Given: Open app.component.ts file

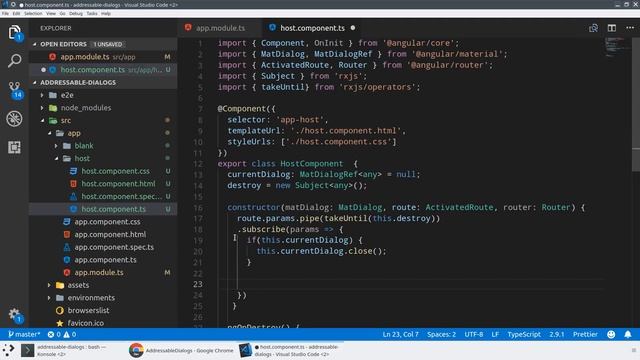Looking at the screenshot, I should [x=103, y=260].
